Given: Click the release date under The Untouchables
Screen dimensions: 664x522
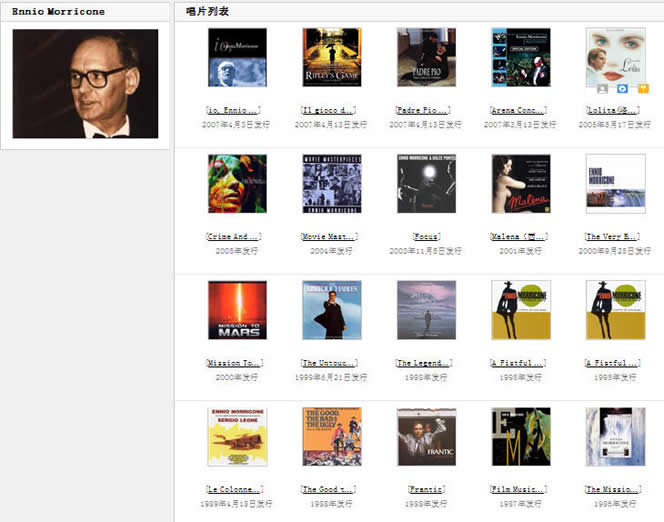Looking at the screenshot, I should [331, 377].
